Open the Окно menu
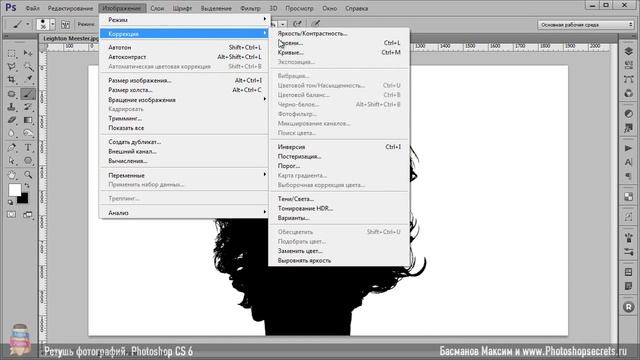This screenshot has width=640, height=360. tap(329, 8)
